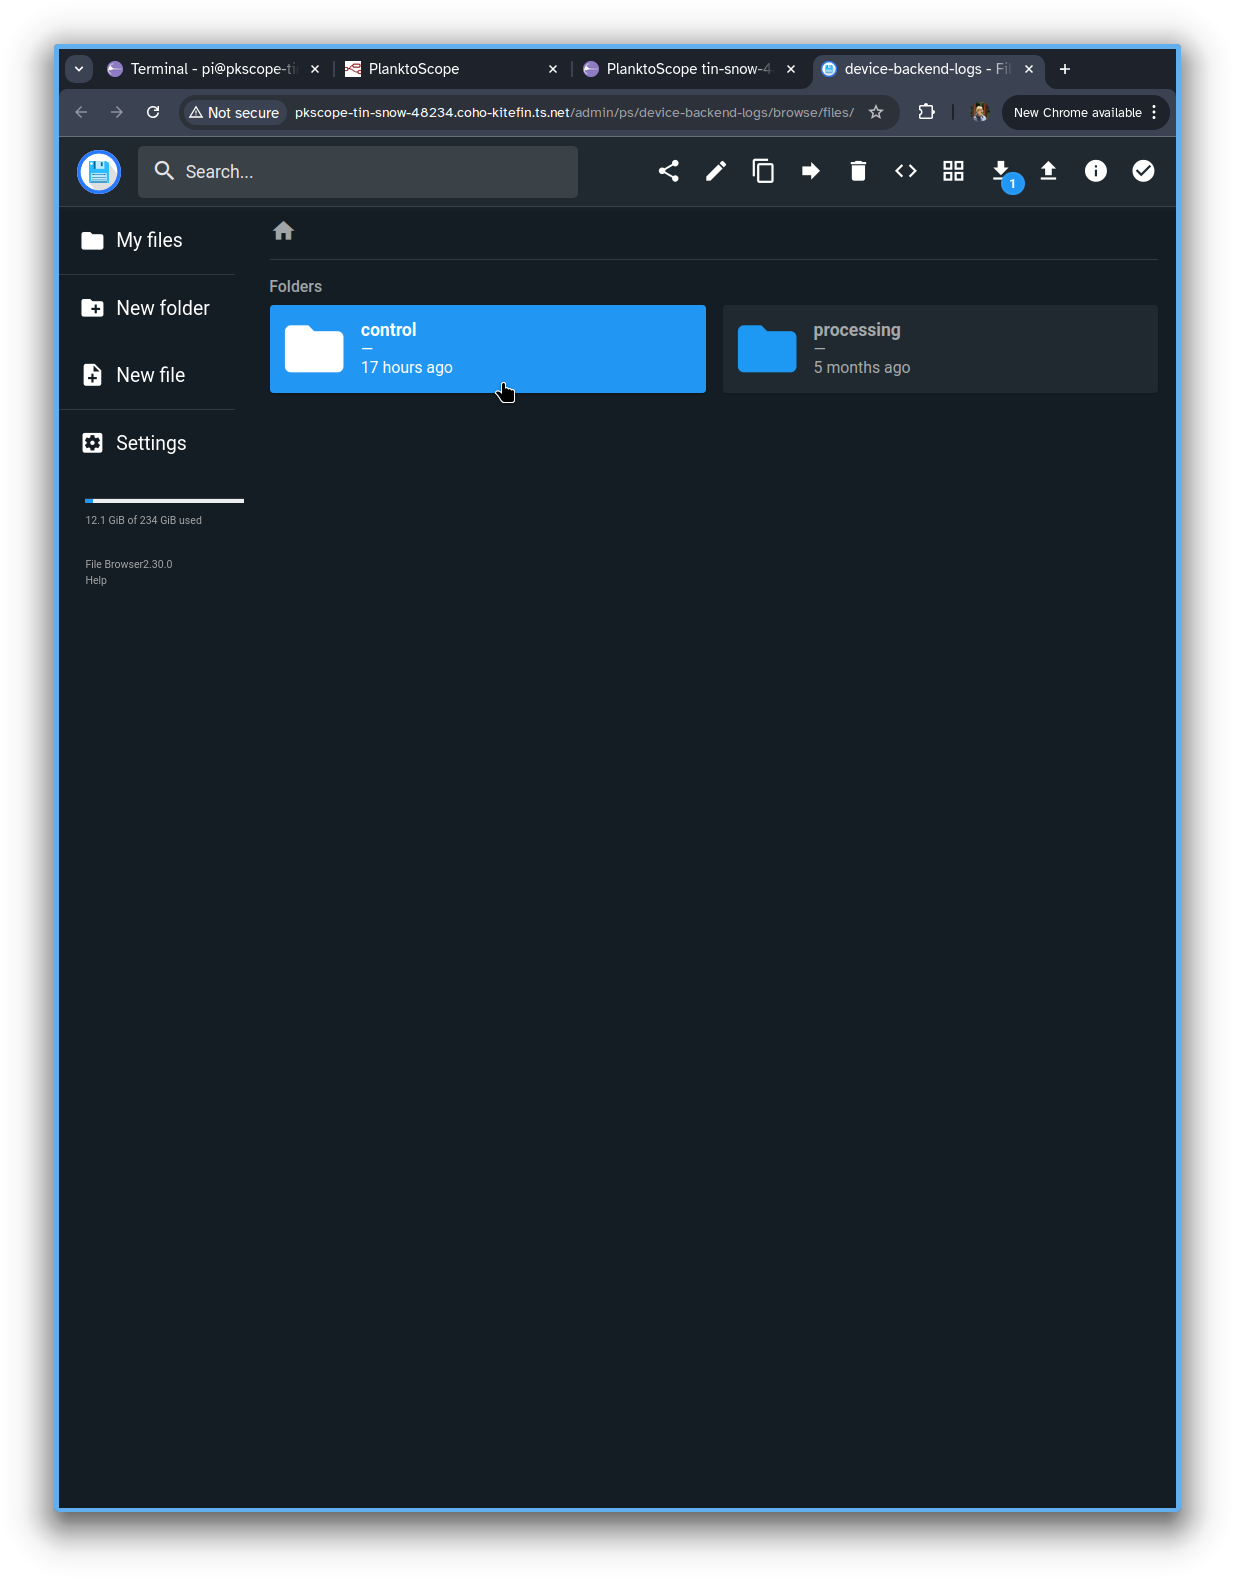
Task: Focus the Search input field
Action: pos(358,172)
